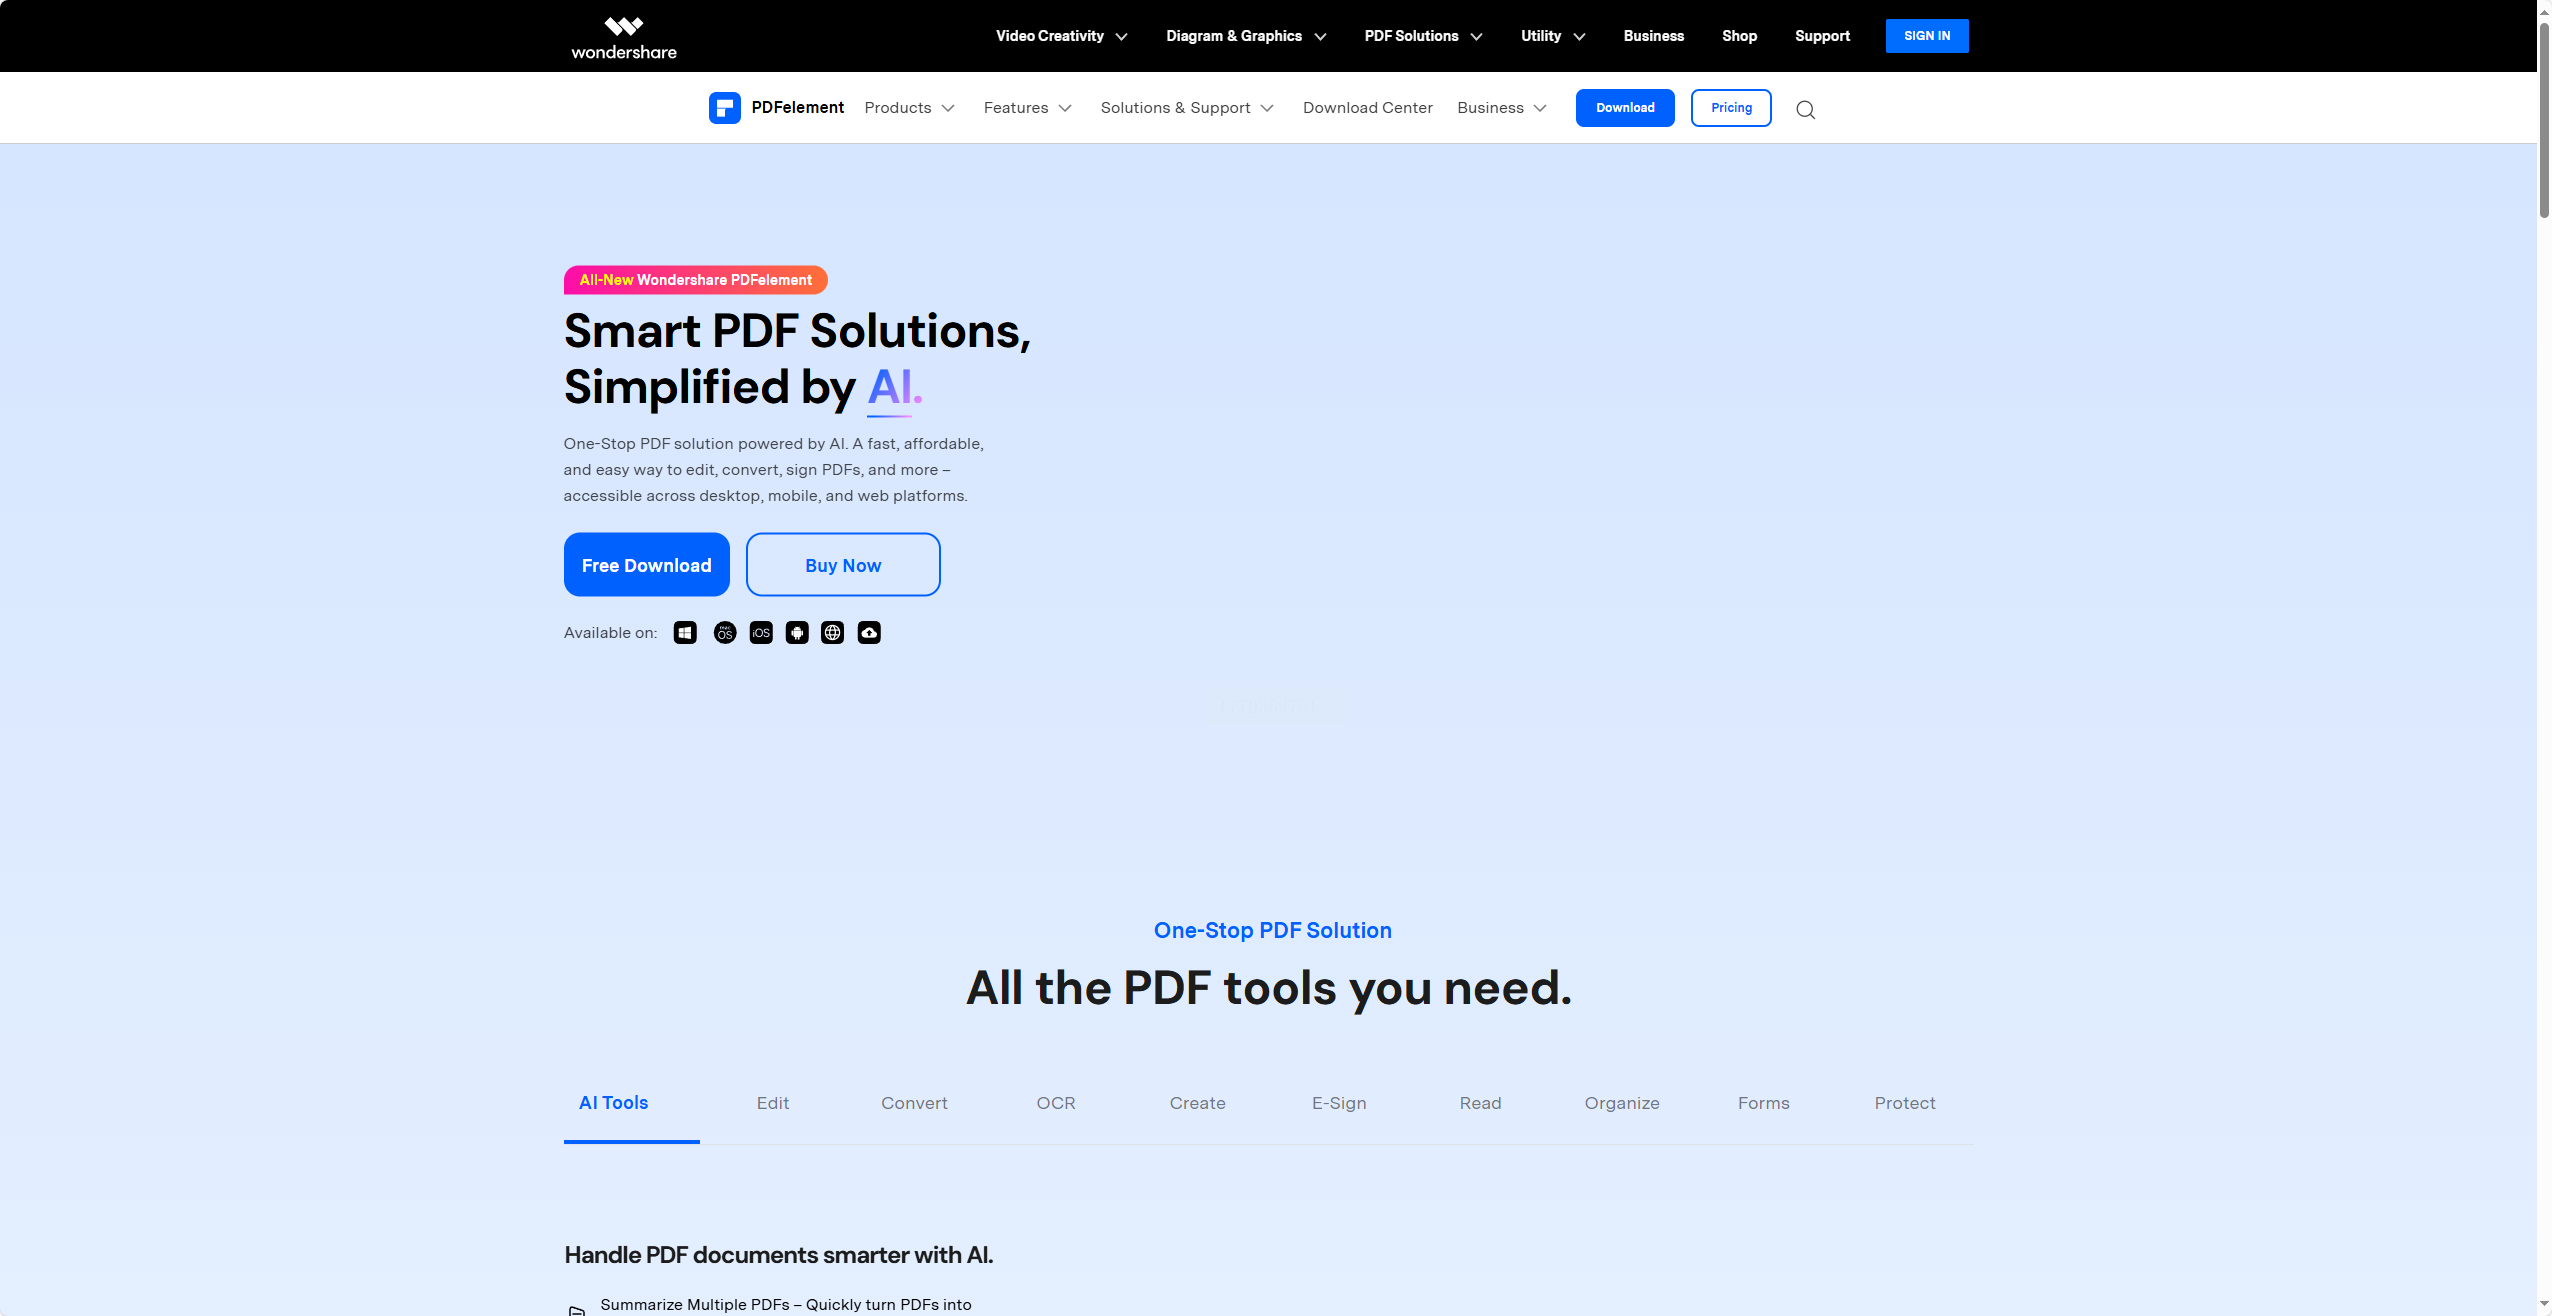Click the iOS availability icon
Viewport: 2552px width, 1316px height.
pos(761,633)
